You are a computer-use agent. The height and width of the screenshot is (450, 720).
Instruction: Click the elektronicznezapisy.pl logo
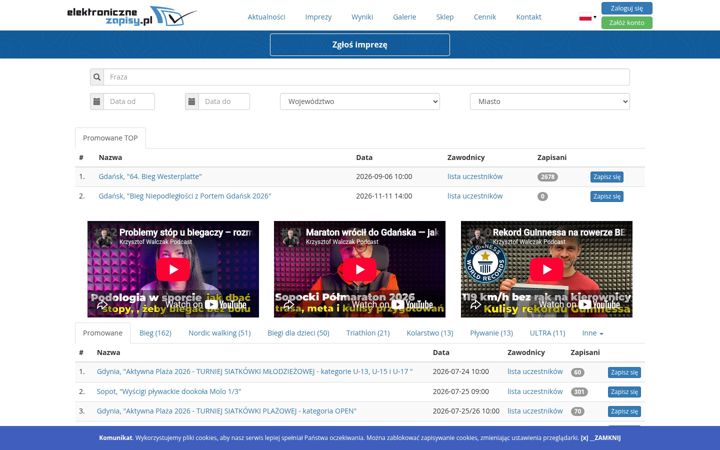pos(131,16)
